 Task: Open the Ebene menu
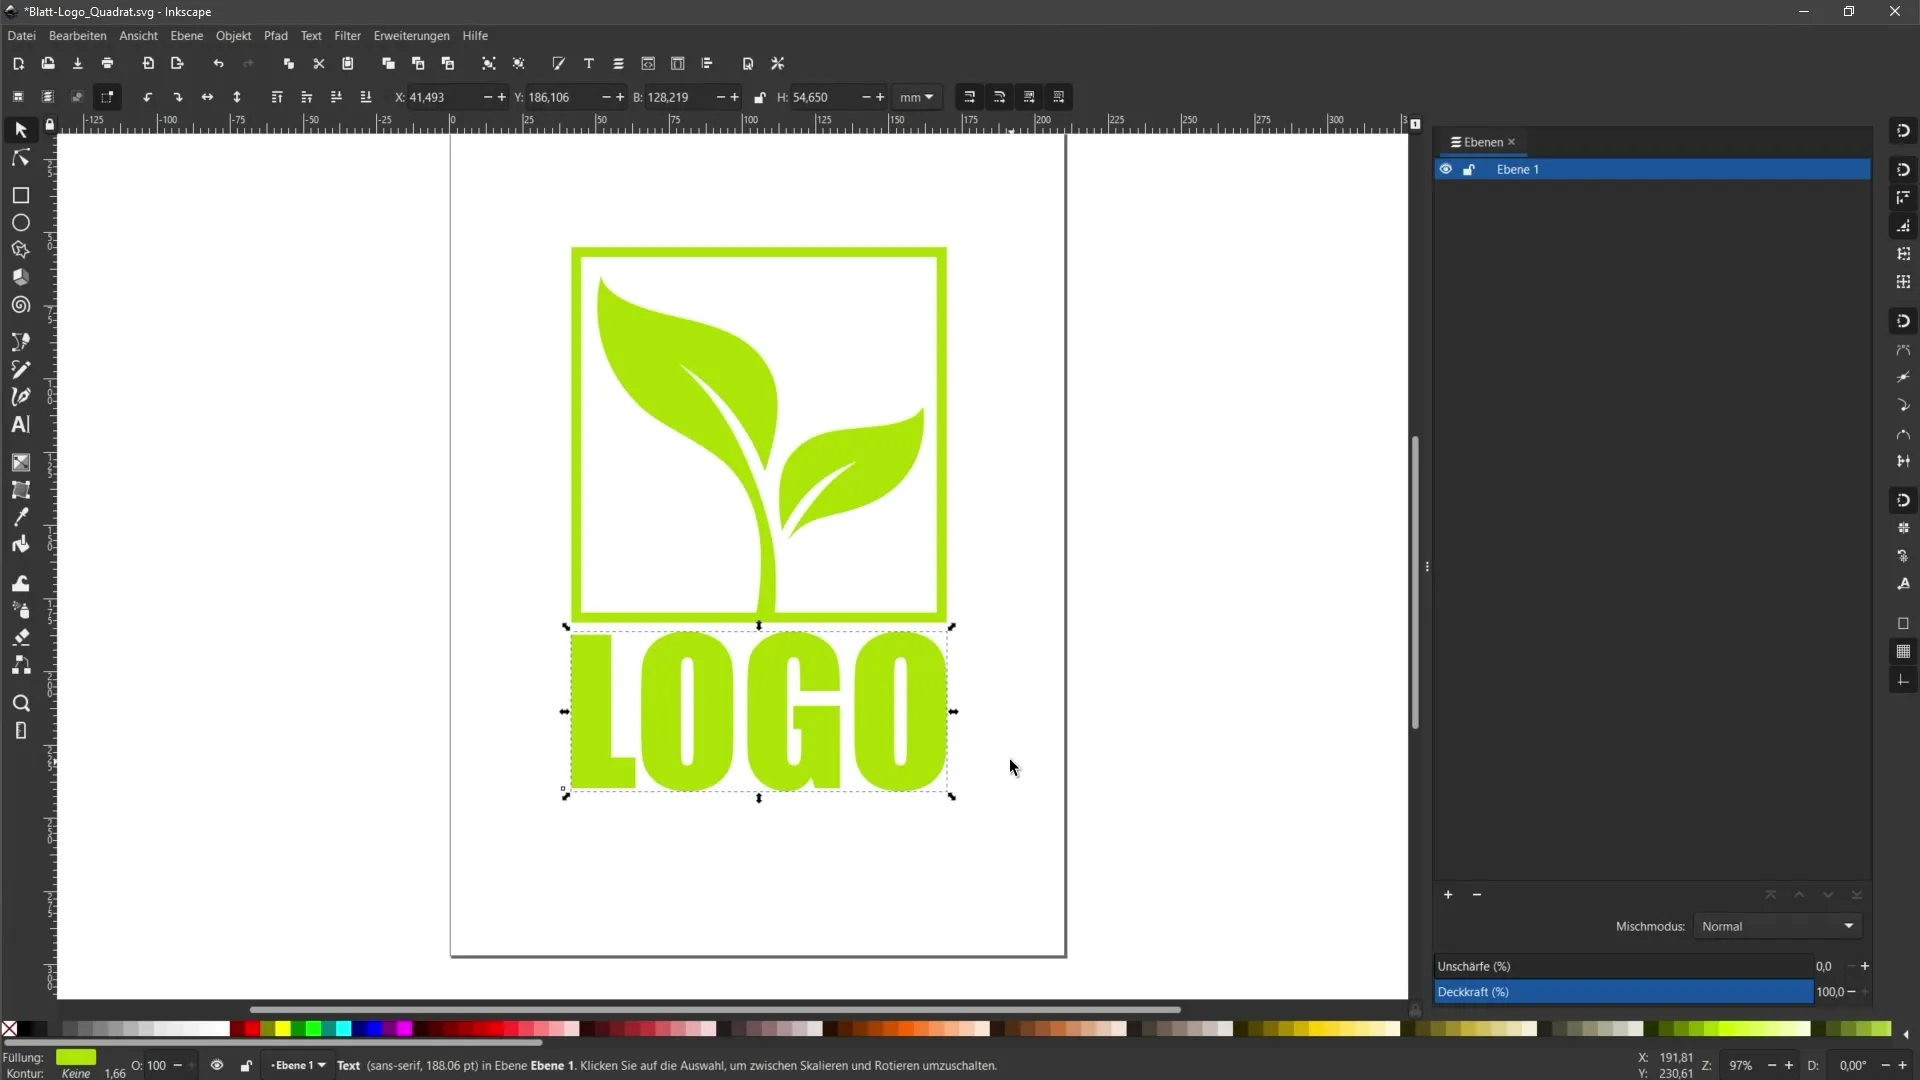point(186,36)
